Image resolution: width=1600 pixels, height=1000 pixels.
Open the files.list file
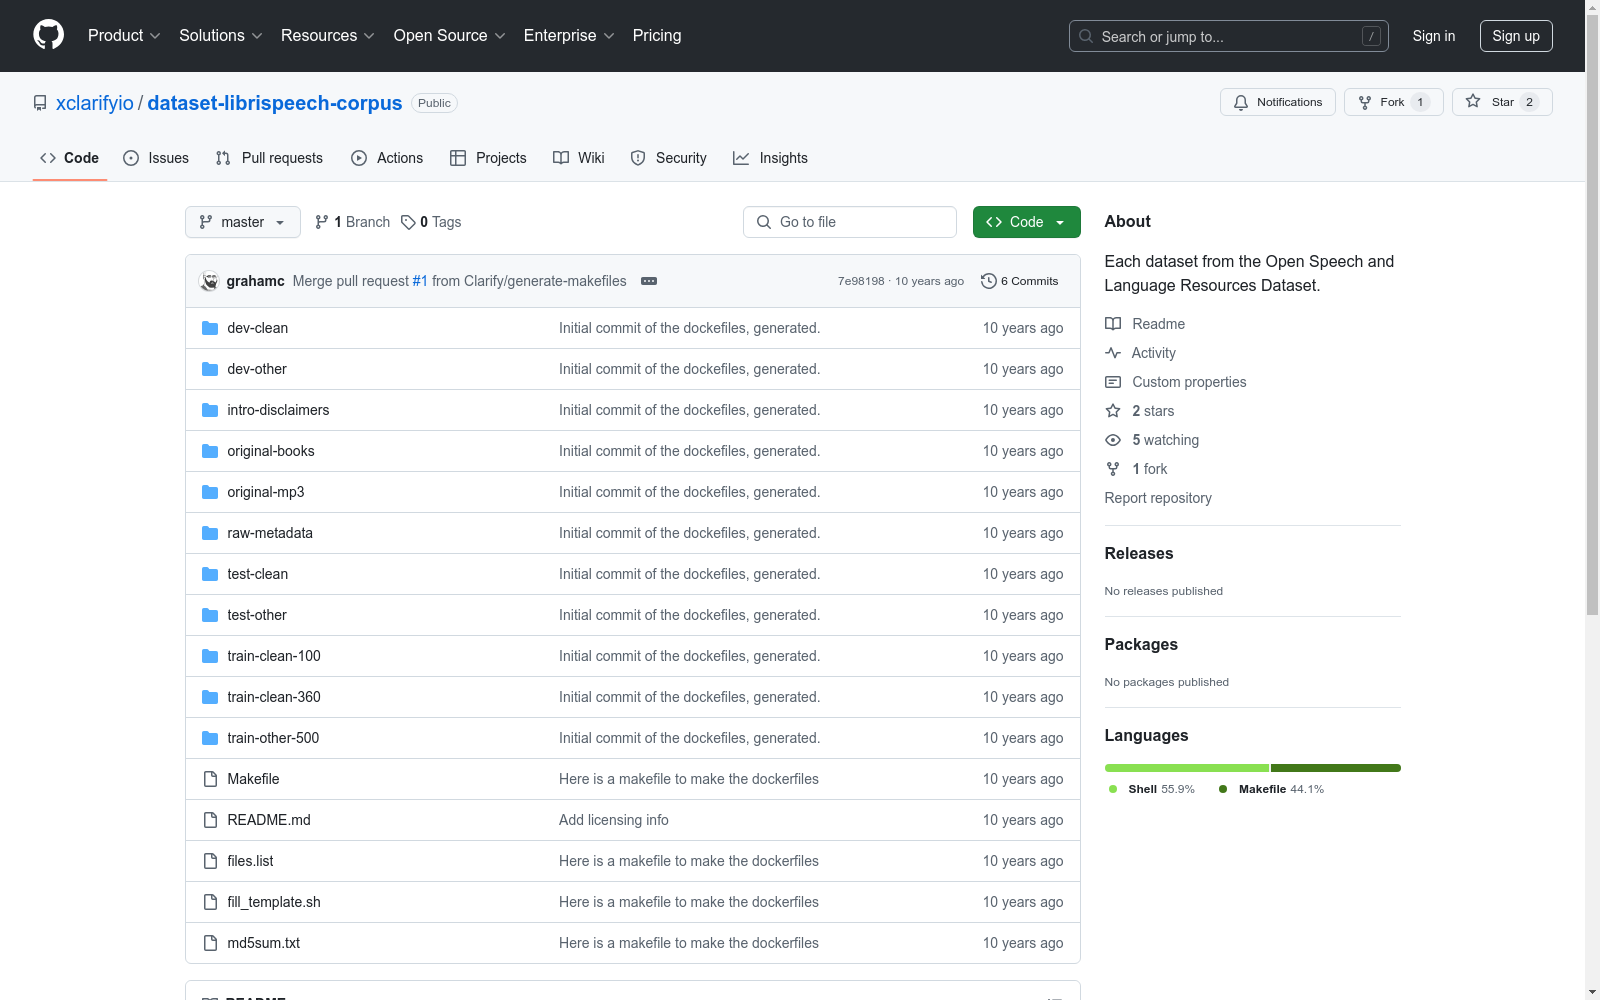(250, 861)
